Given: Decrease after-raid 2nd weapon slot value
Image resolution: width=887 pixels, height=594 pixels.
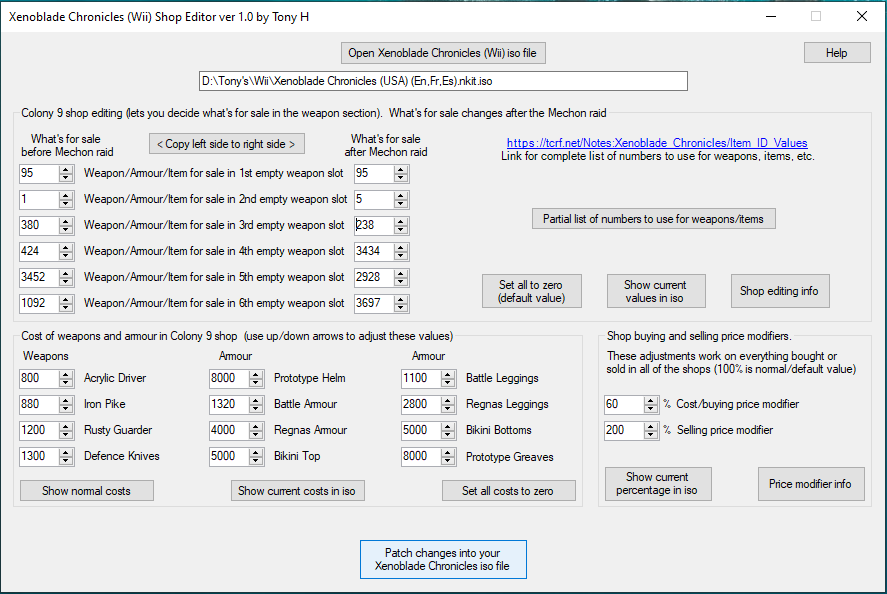Looking at the screenshot, I should point(401,203).
